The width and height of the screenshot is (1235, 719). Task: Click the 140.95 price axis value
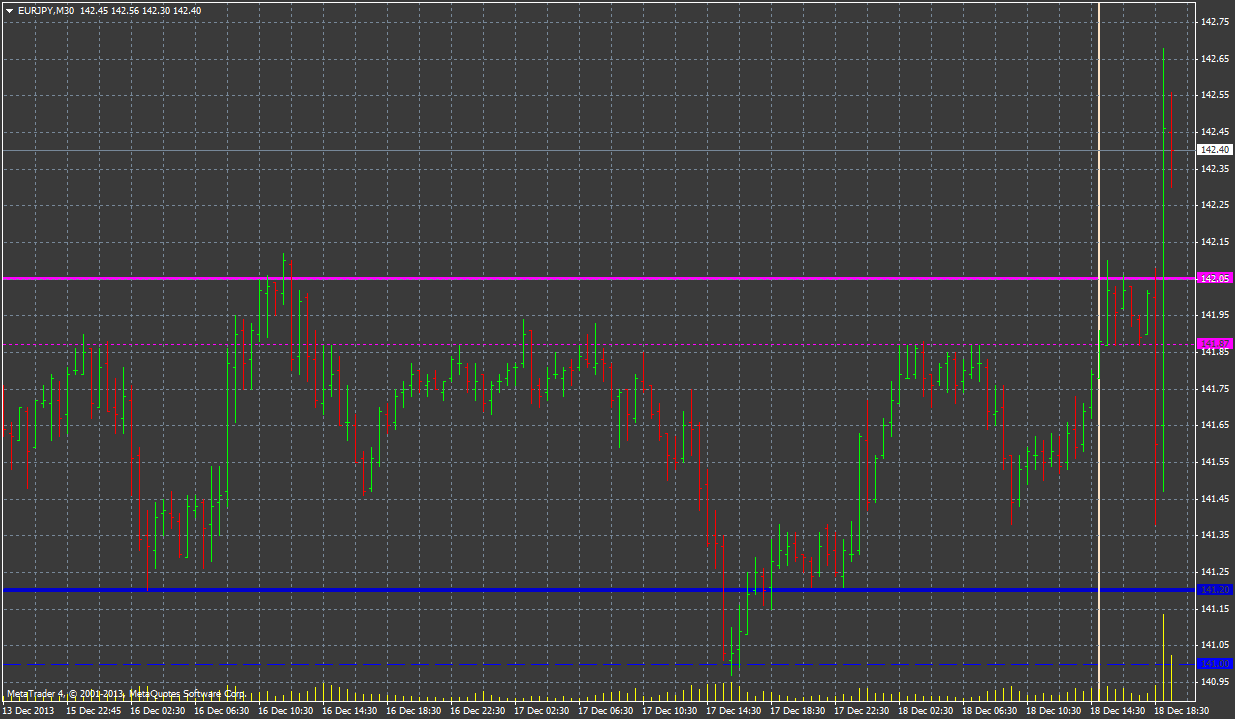click(1215, 681)
